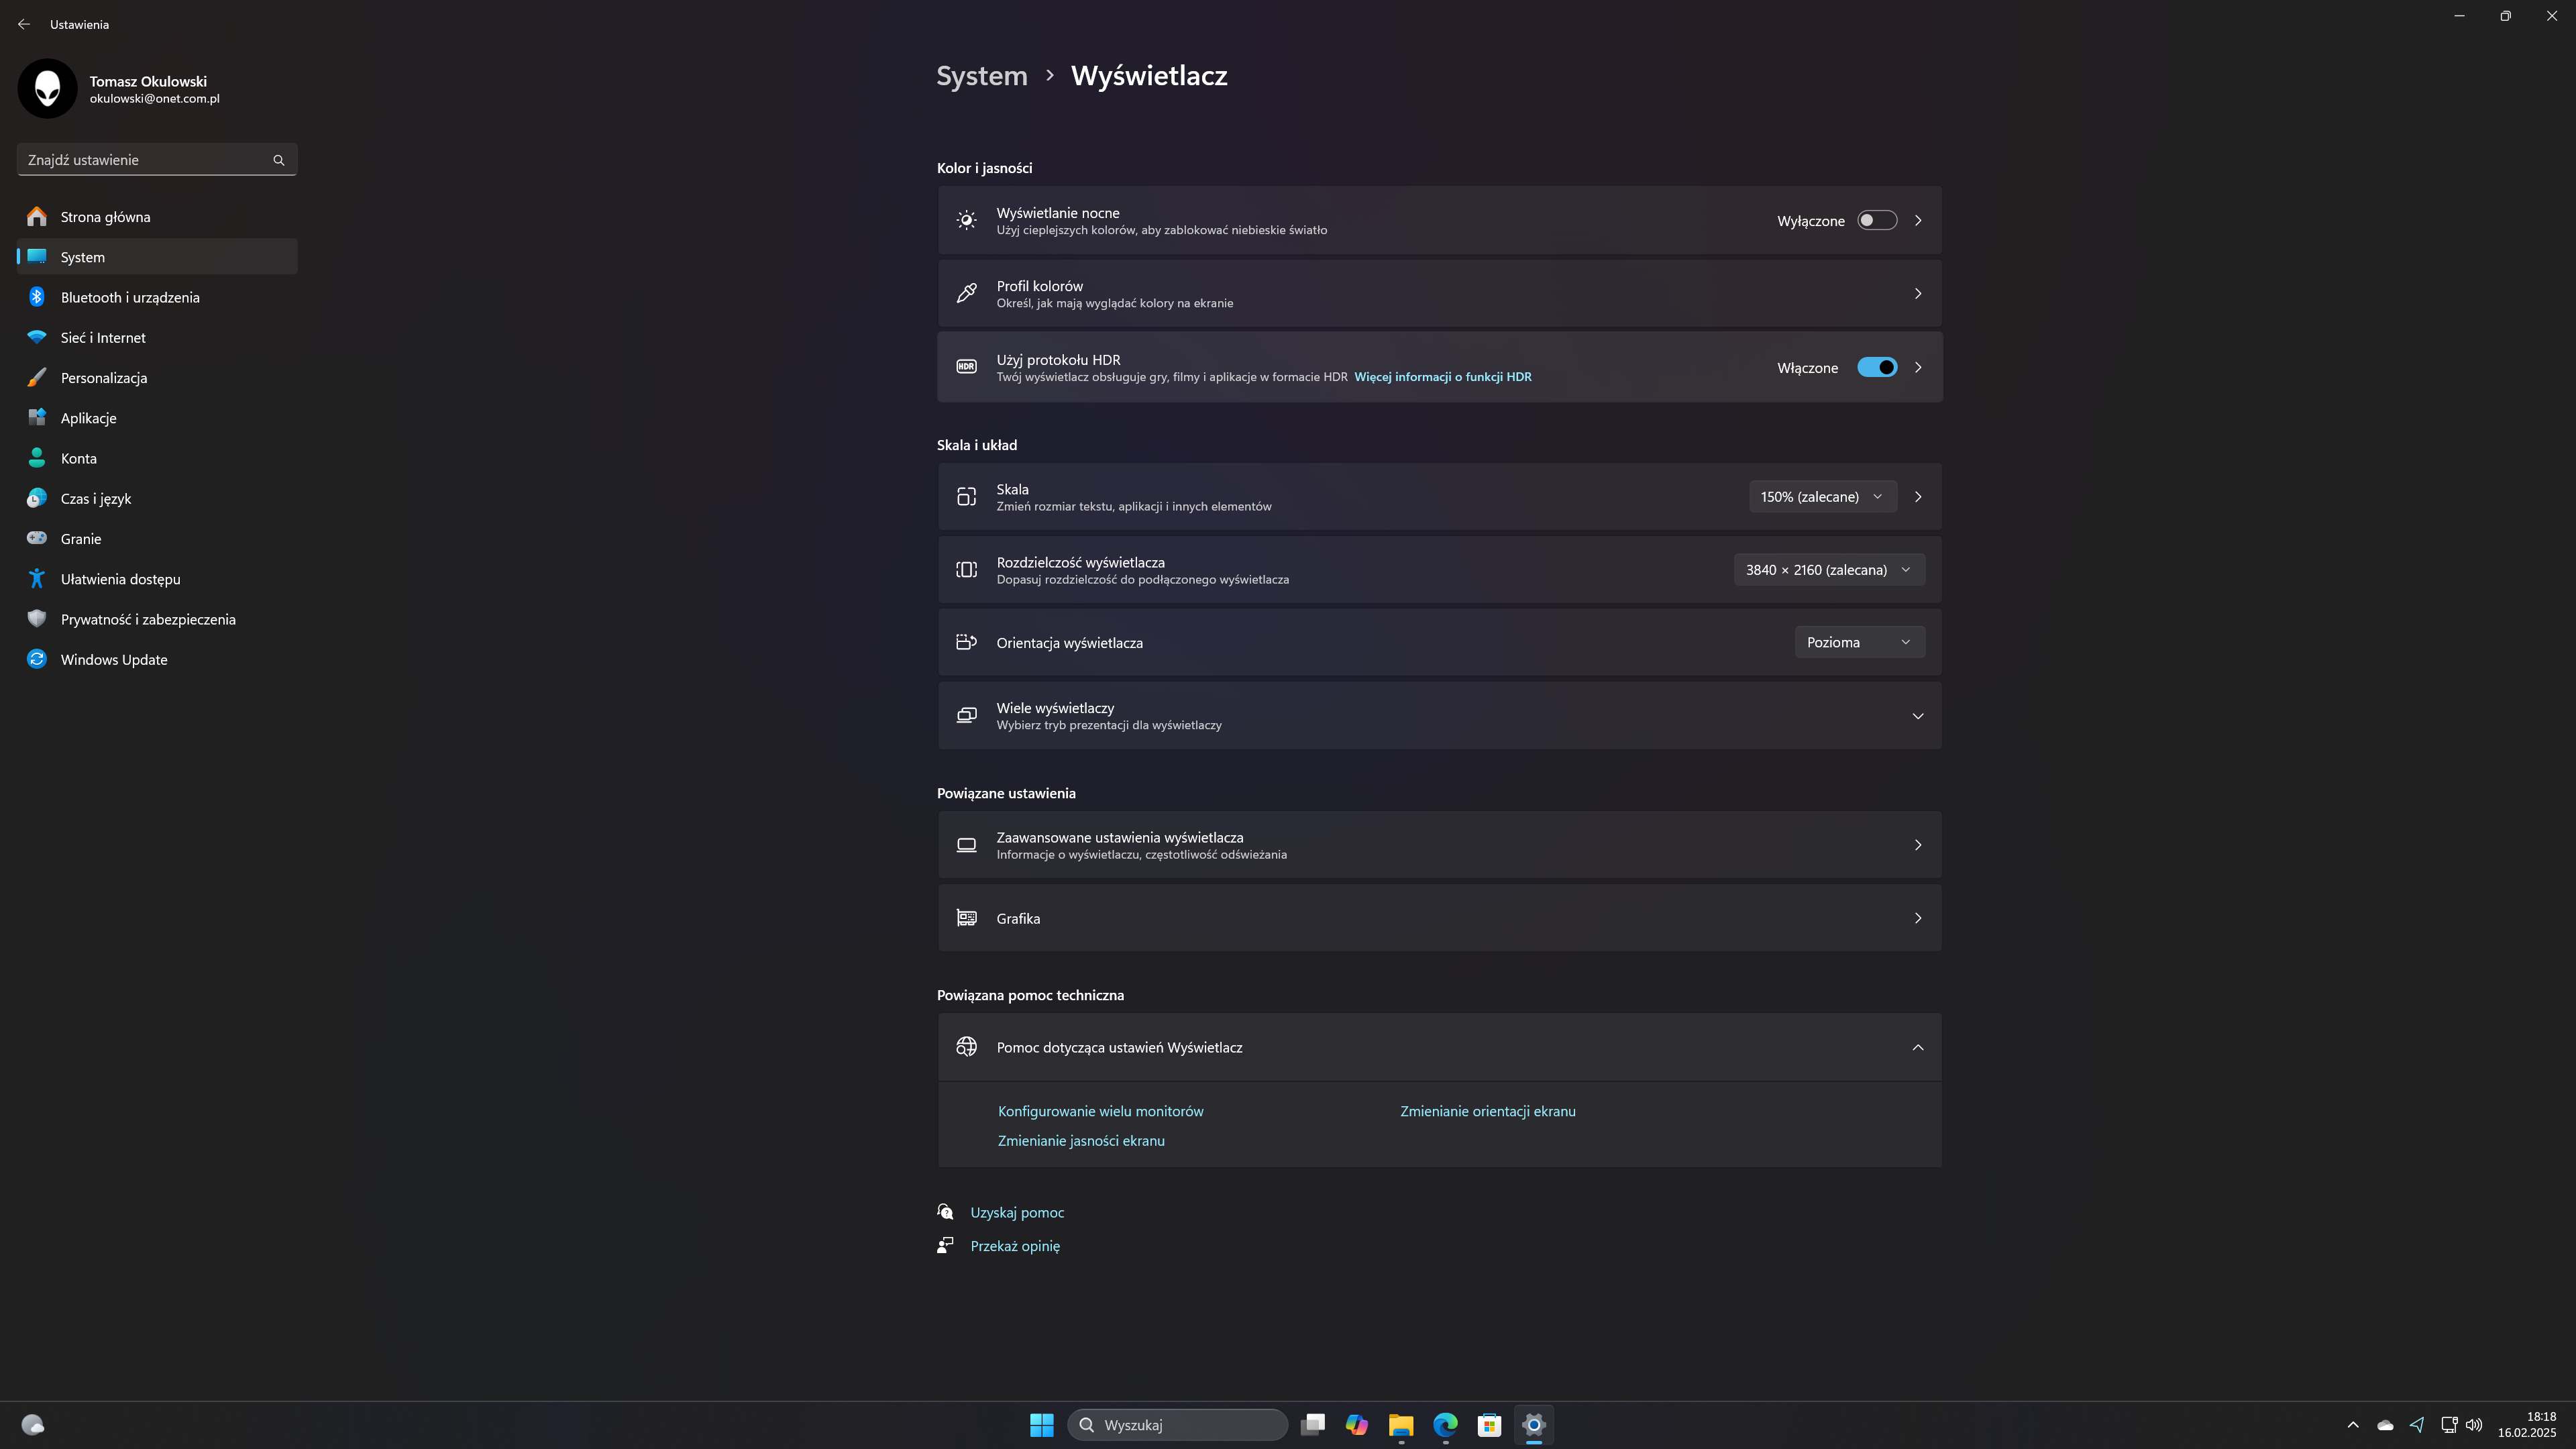Click the Ułatwienia dostępu accessibility icon
The width and height of the screenshot is (2576, 1449).
coord(37,579)
